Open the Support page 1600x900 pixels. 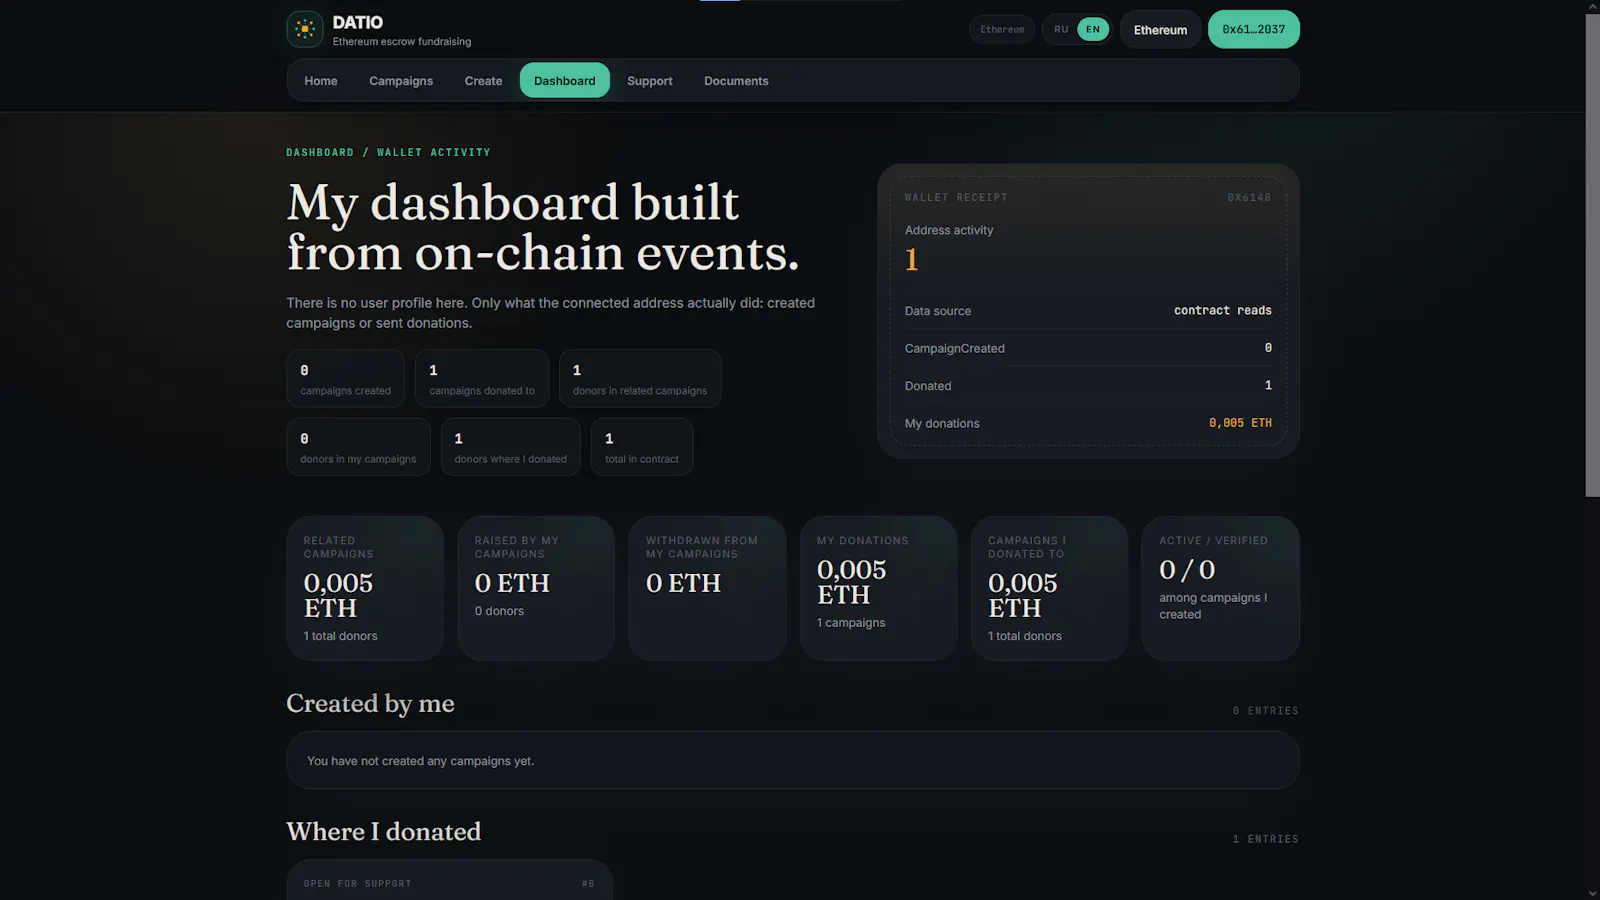[650, 81]
